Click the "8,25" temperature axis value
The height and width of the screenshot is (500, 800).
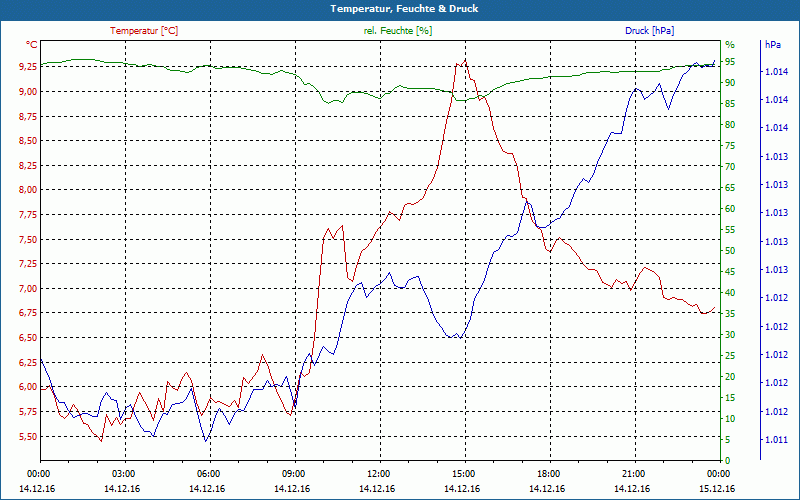pos(28,165)
